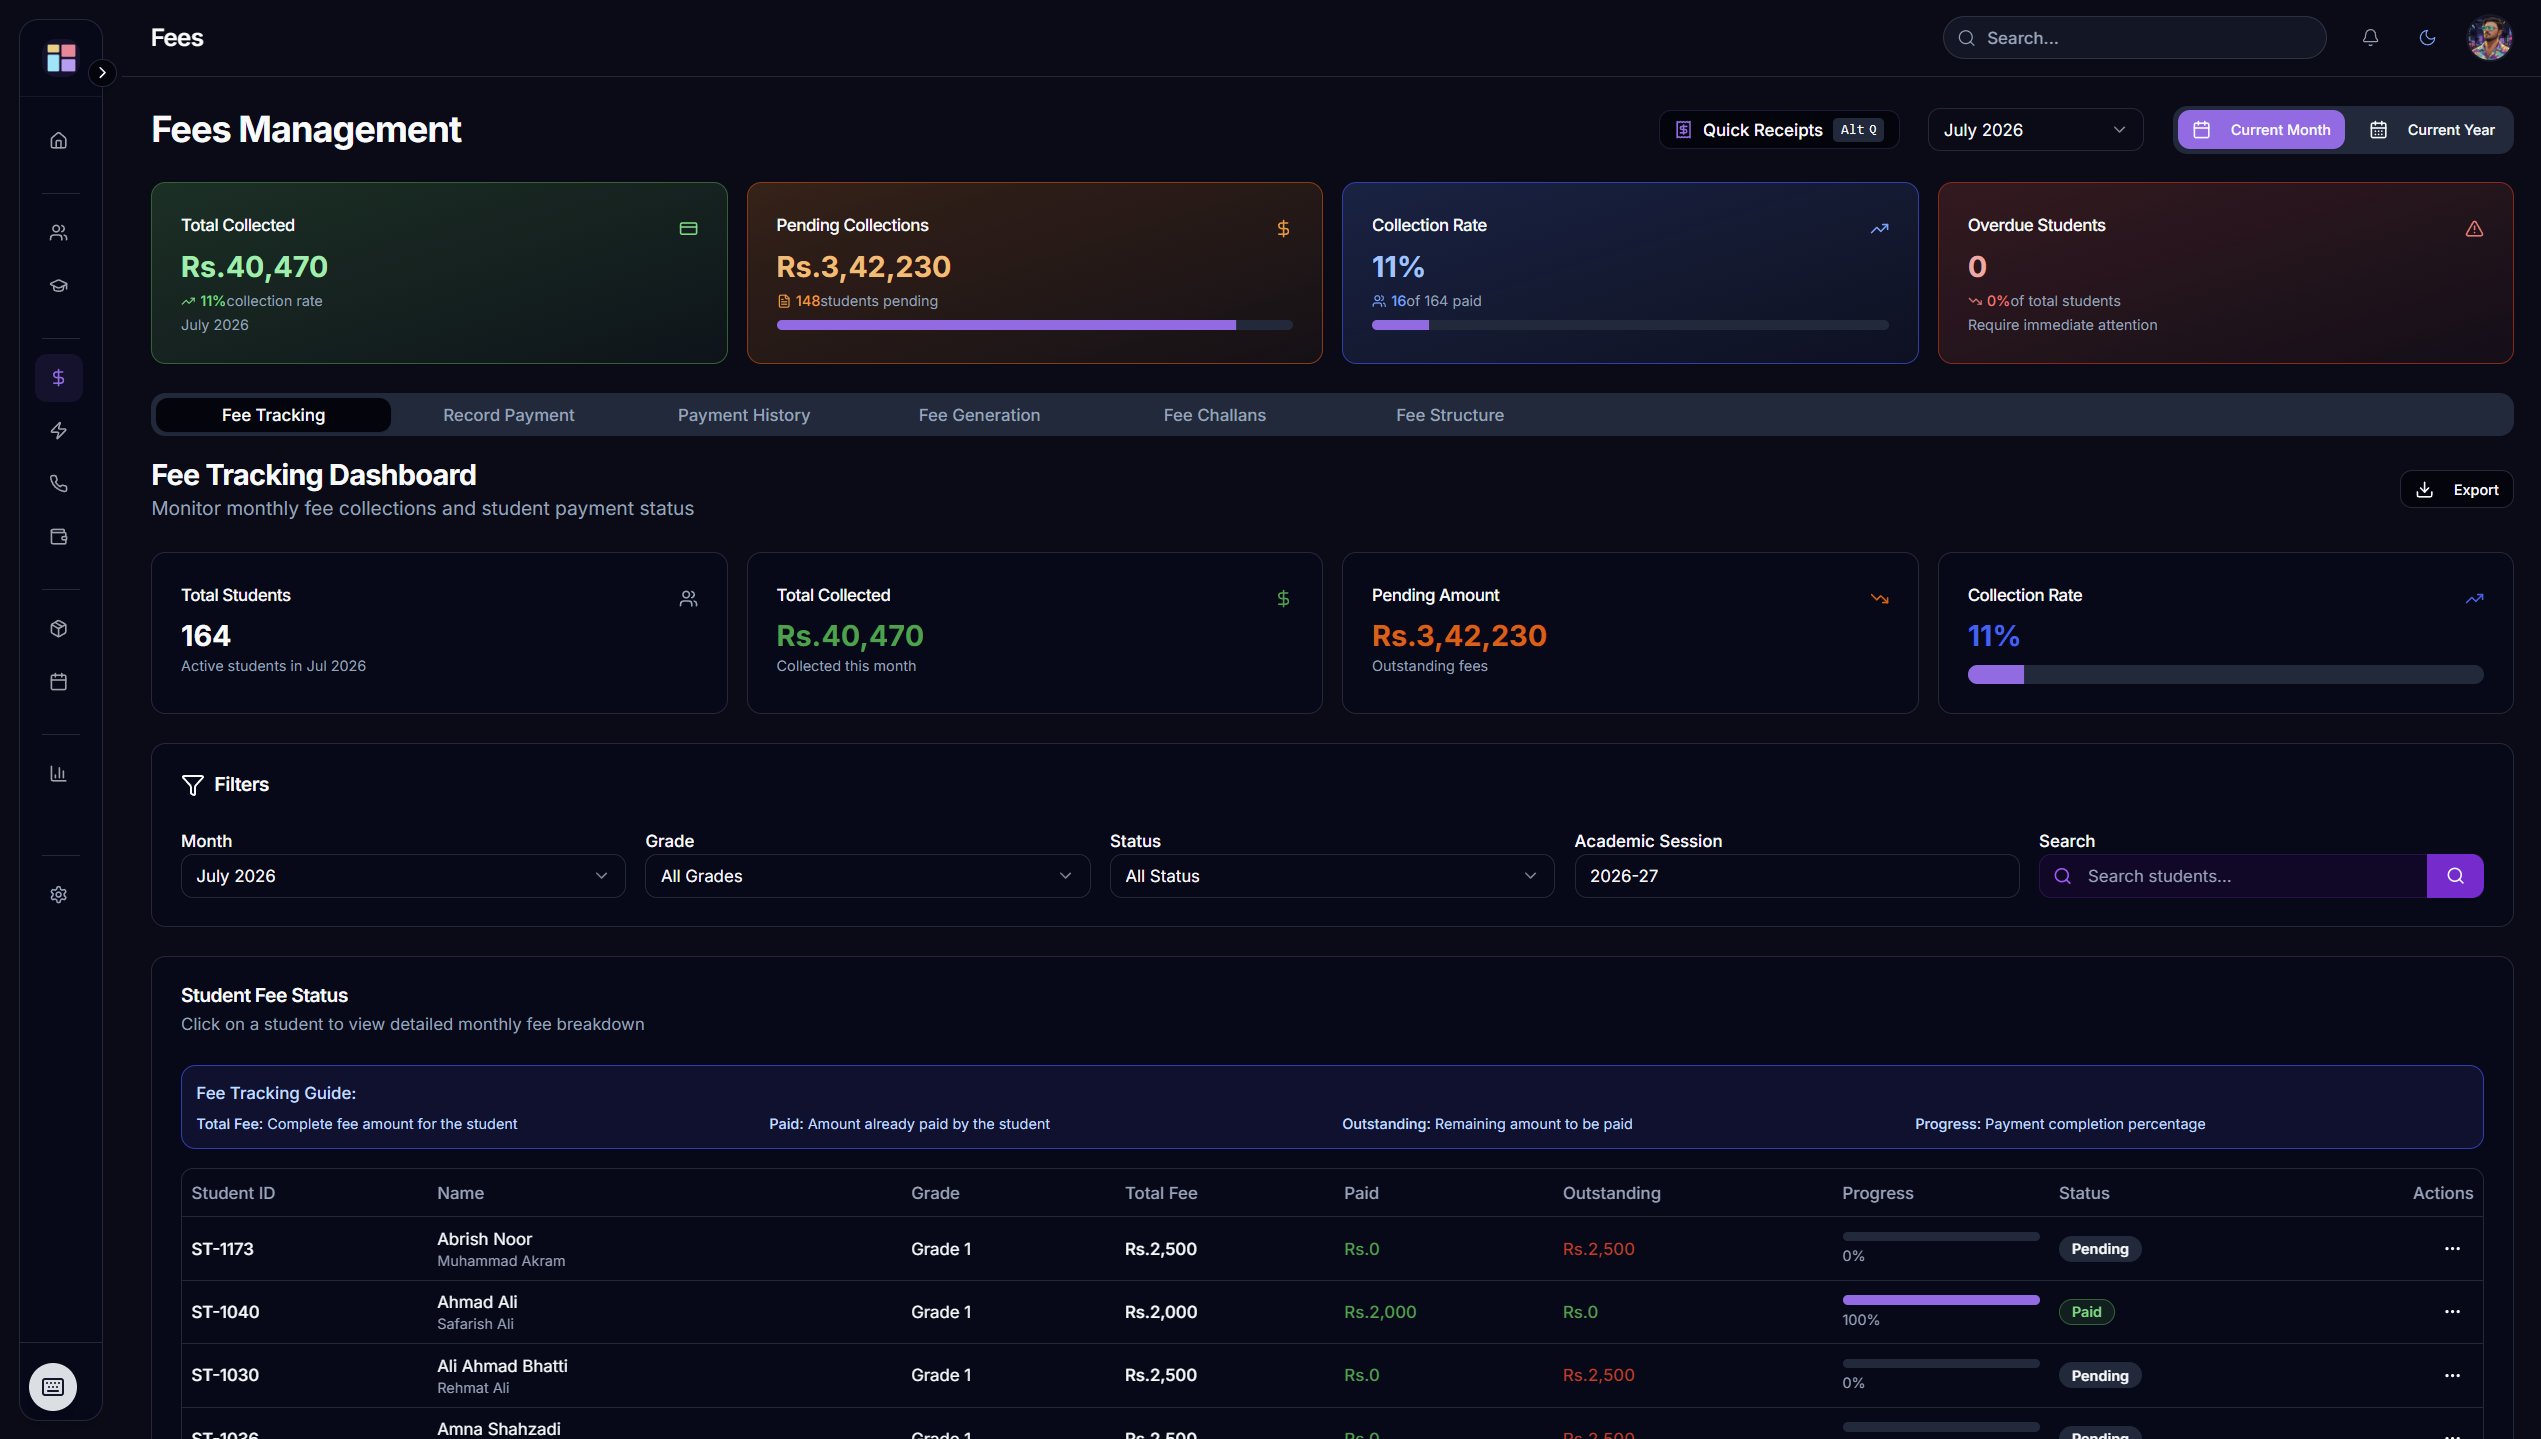Open actions menu for ST-1173
The height and width of the screenshot is (1439, 2541).
coord(2452,1248)
